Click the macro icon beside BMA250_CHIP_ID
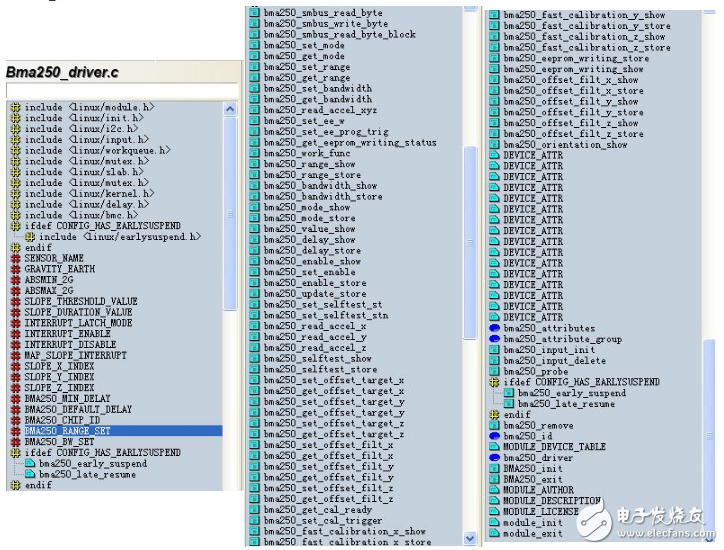Viewport: 724px width, 550px height. [x=15, y=420]
